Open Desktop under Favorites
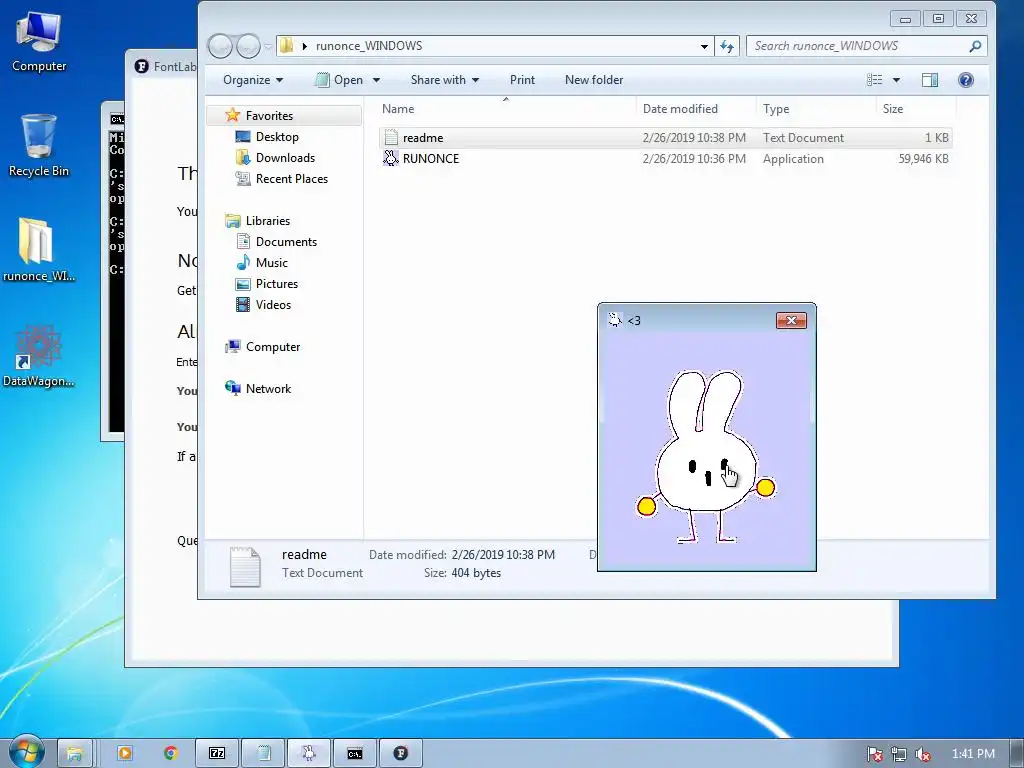This screenshot has height=768, width=1024. [x=267, y=136]
